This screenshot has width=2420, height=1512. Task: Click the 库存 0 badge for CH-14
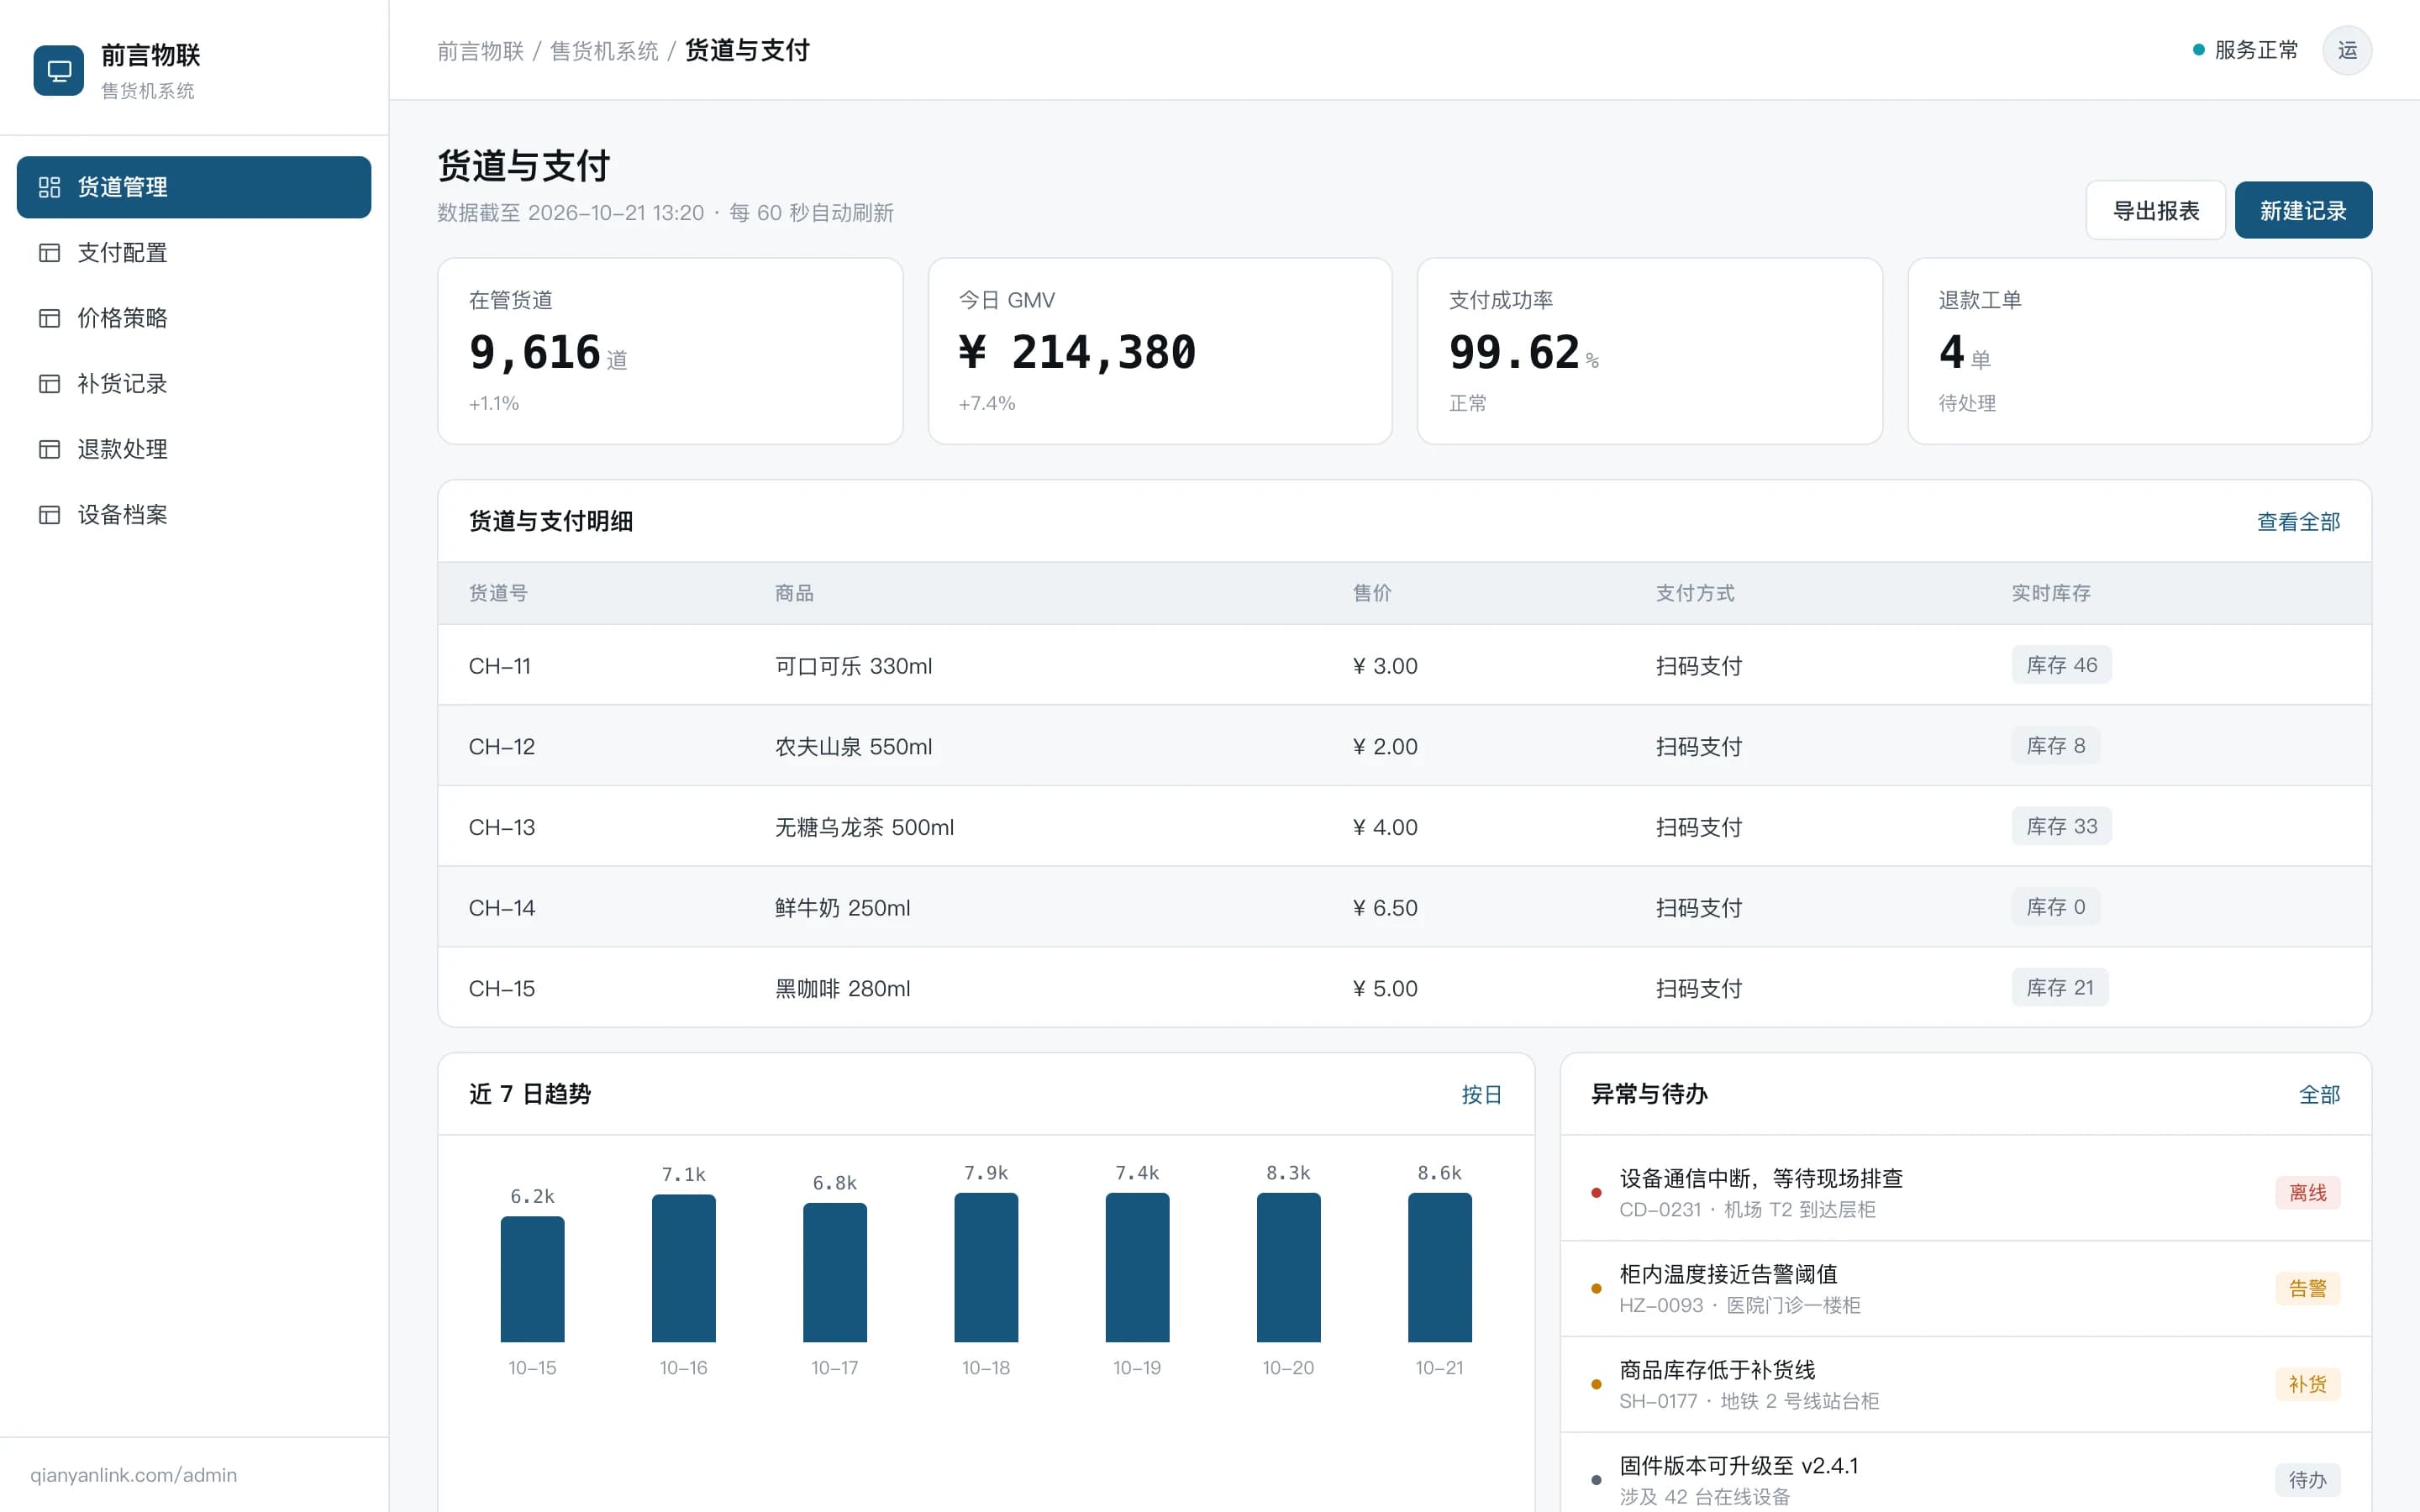[x=2055, y=907]
